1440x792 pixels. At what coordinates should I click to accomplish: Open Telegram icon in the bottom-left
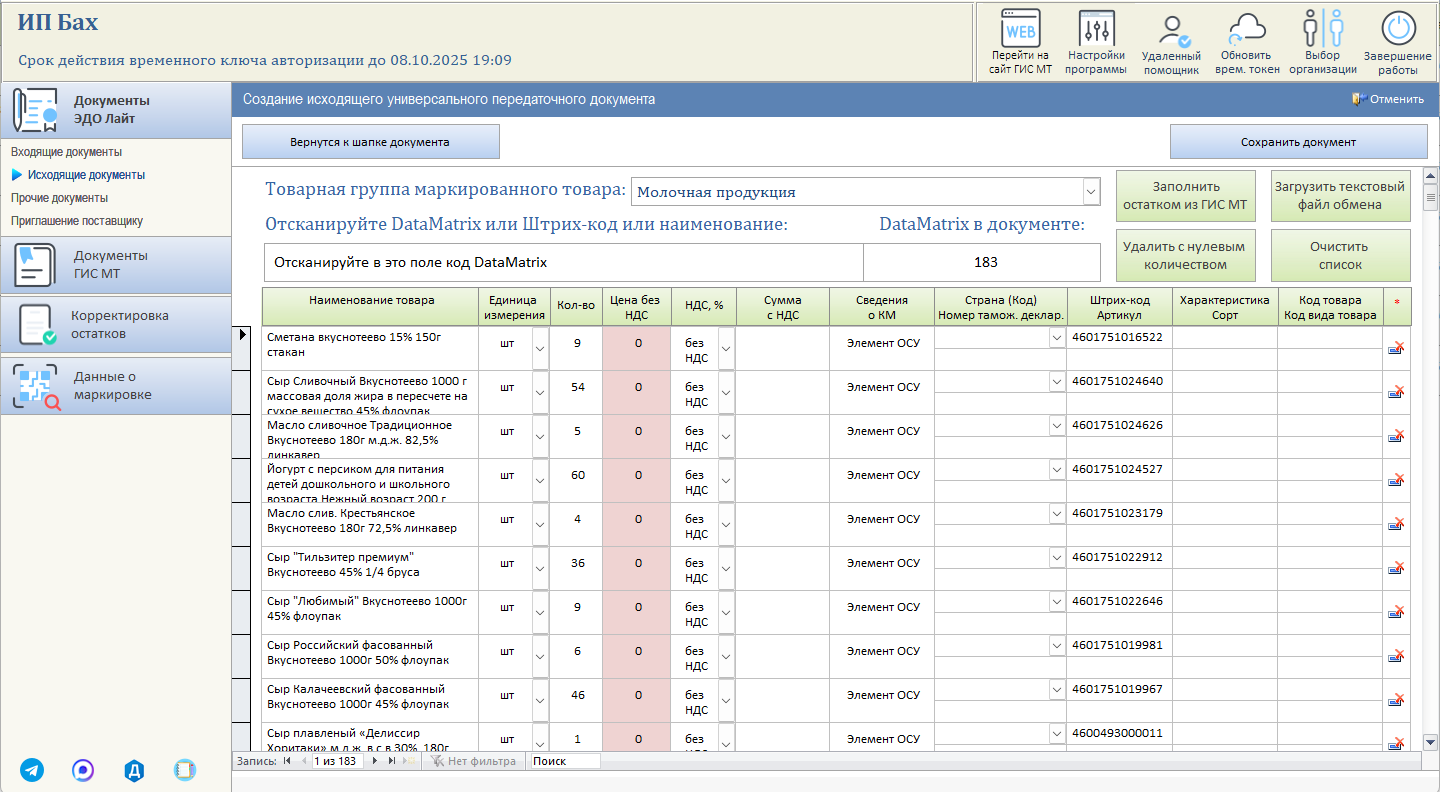32,770
